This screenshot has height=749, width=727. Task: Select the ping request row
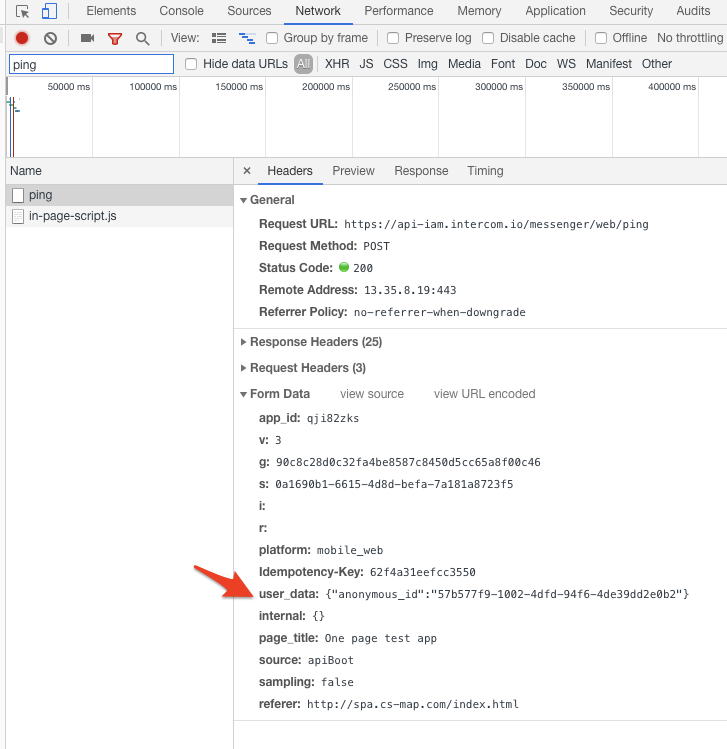click(x=119, y=195)
